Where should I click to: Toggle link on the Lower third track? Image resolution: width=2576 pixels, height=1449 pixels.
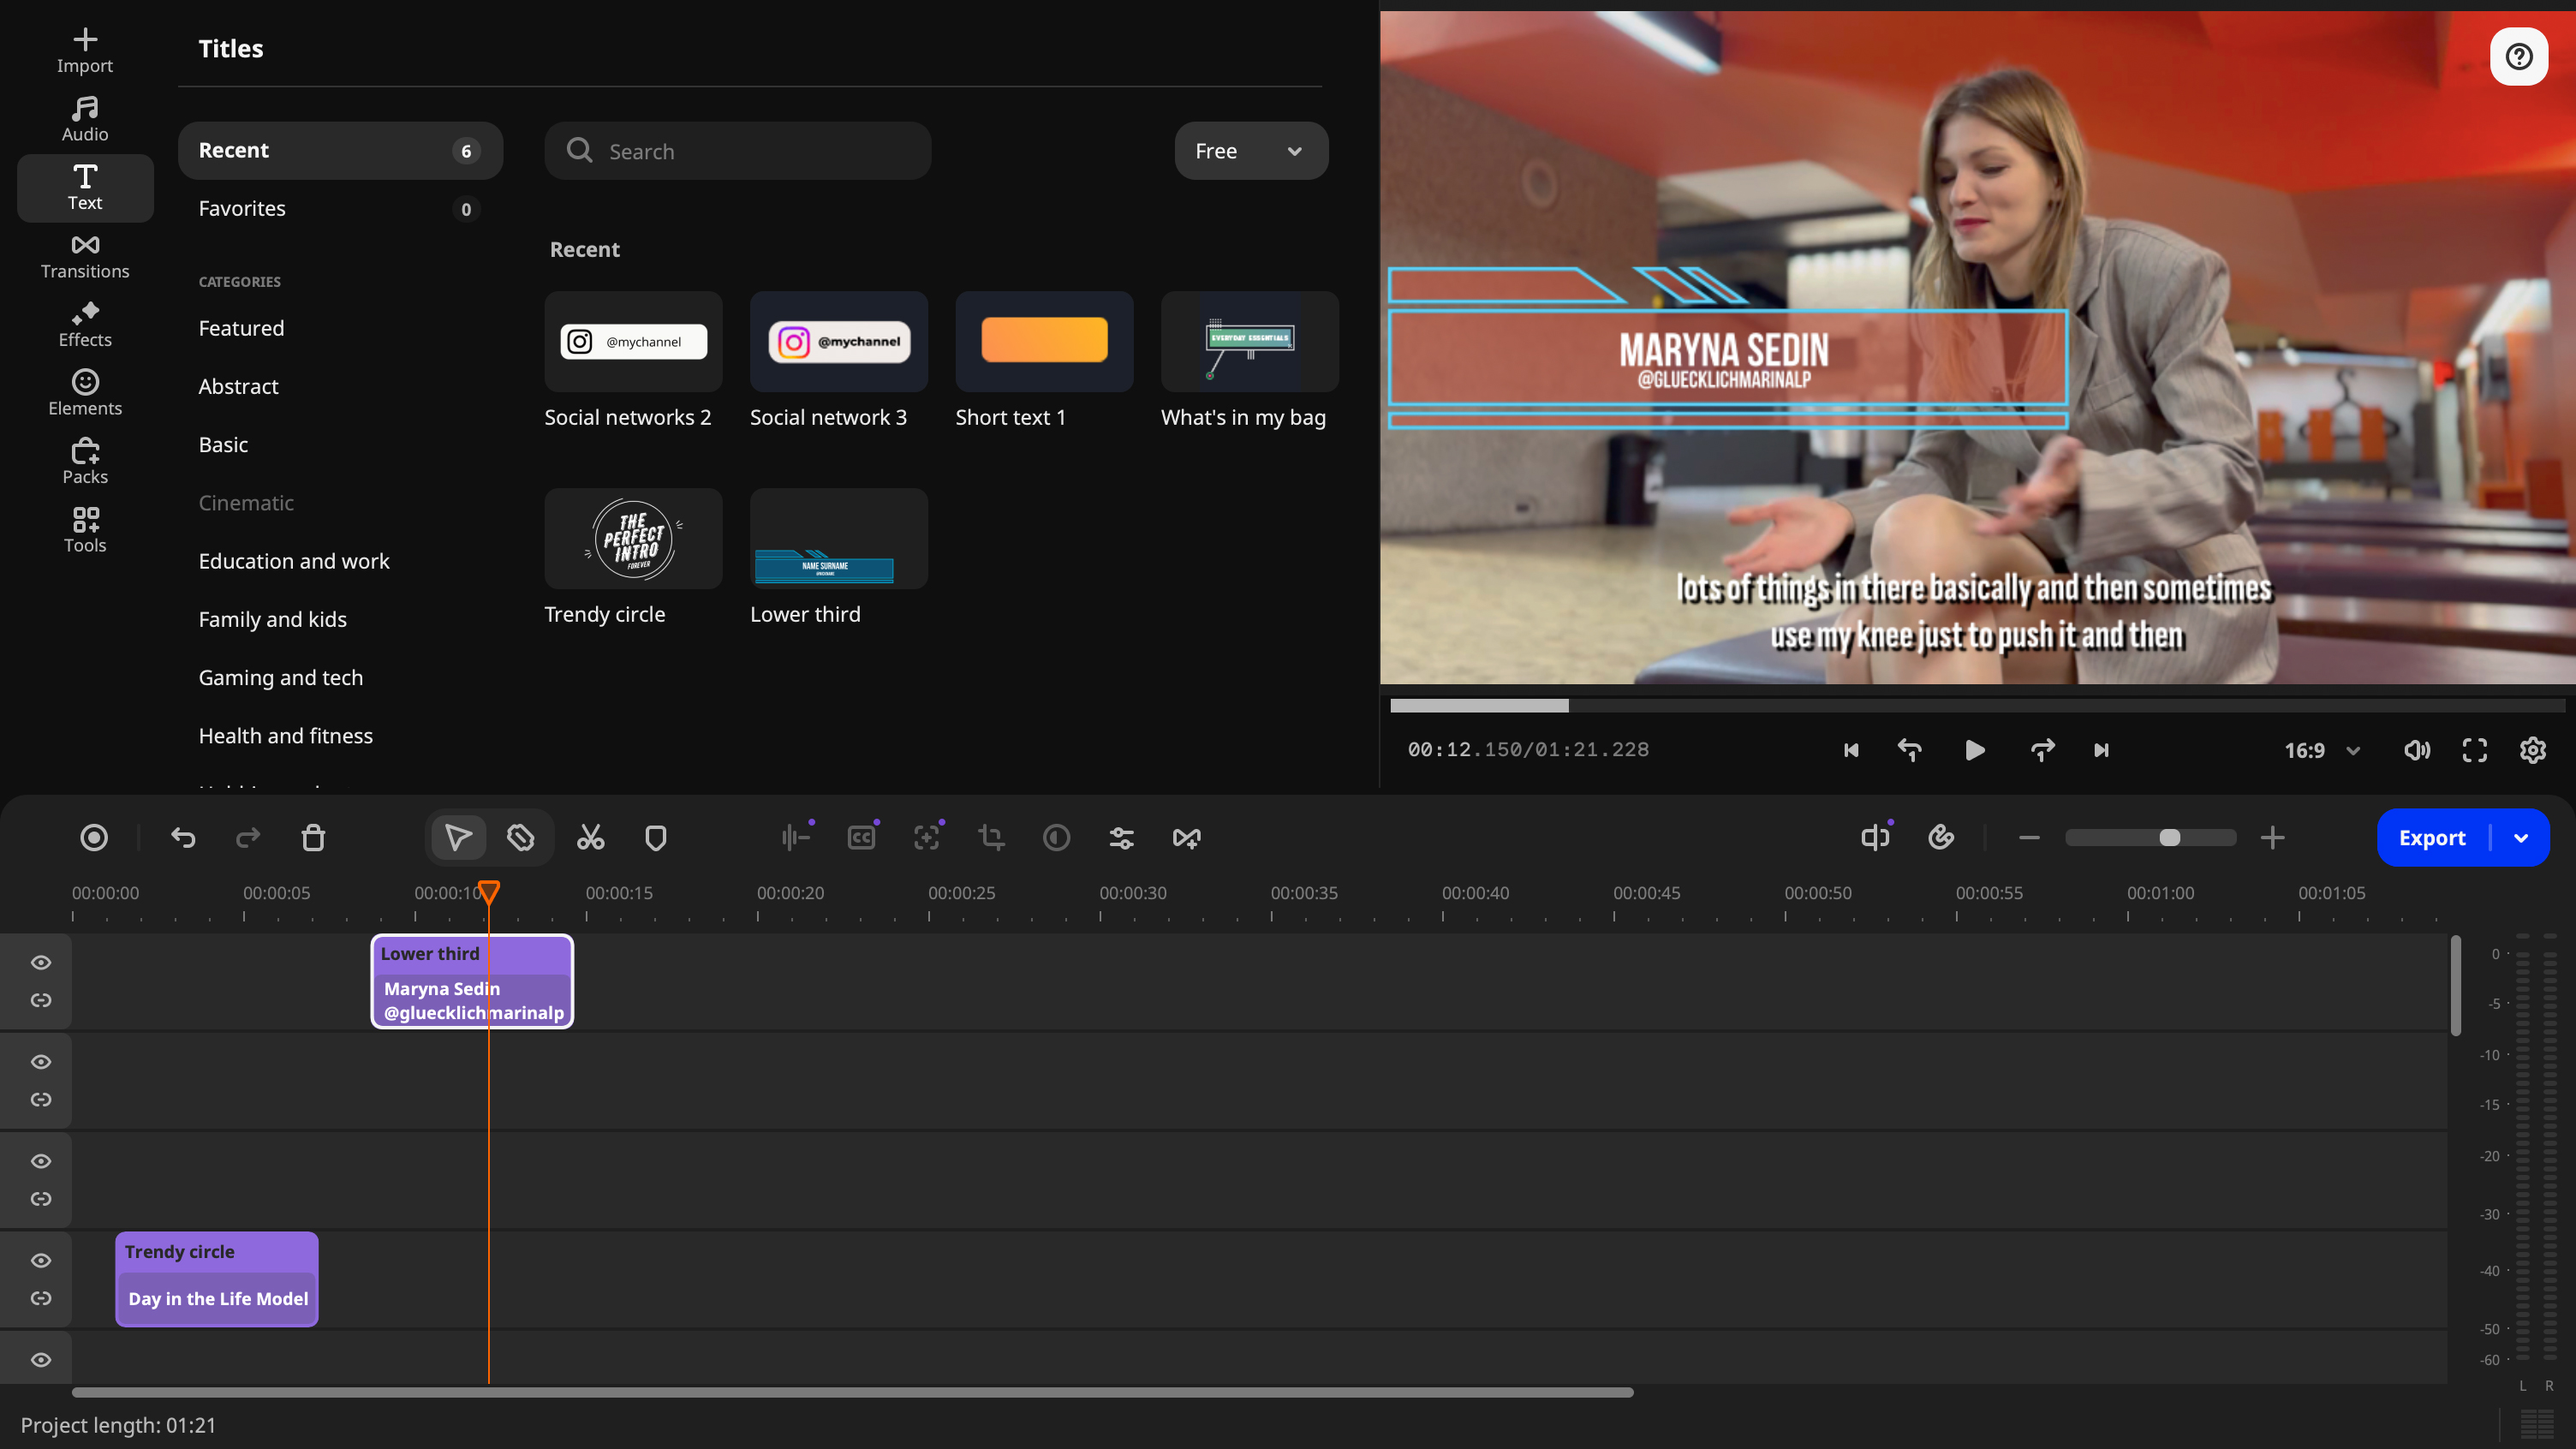click(41, 1000)
